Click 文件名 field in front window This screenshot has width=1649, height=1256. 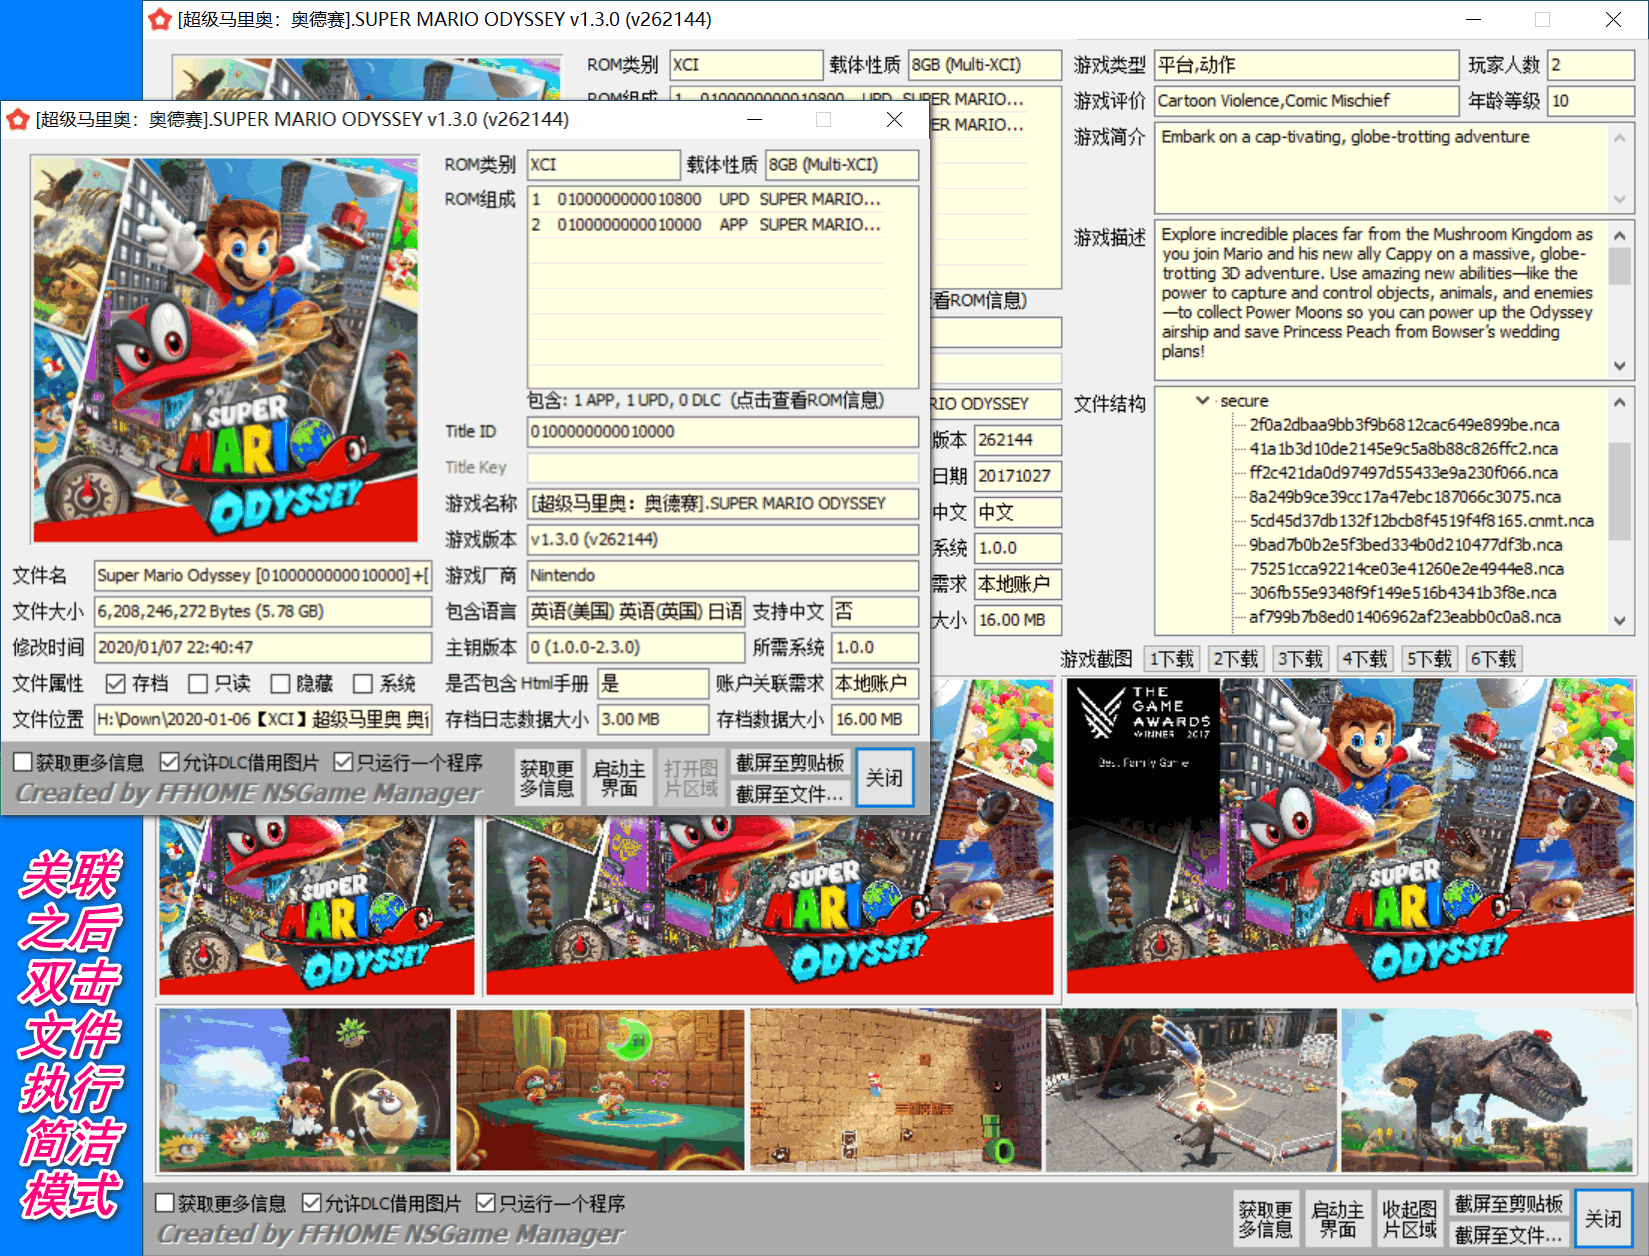click(263, 576)
